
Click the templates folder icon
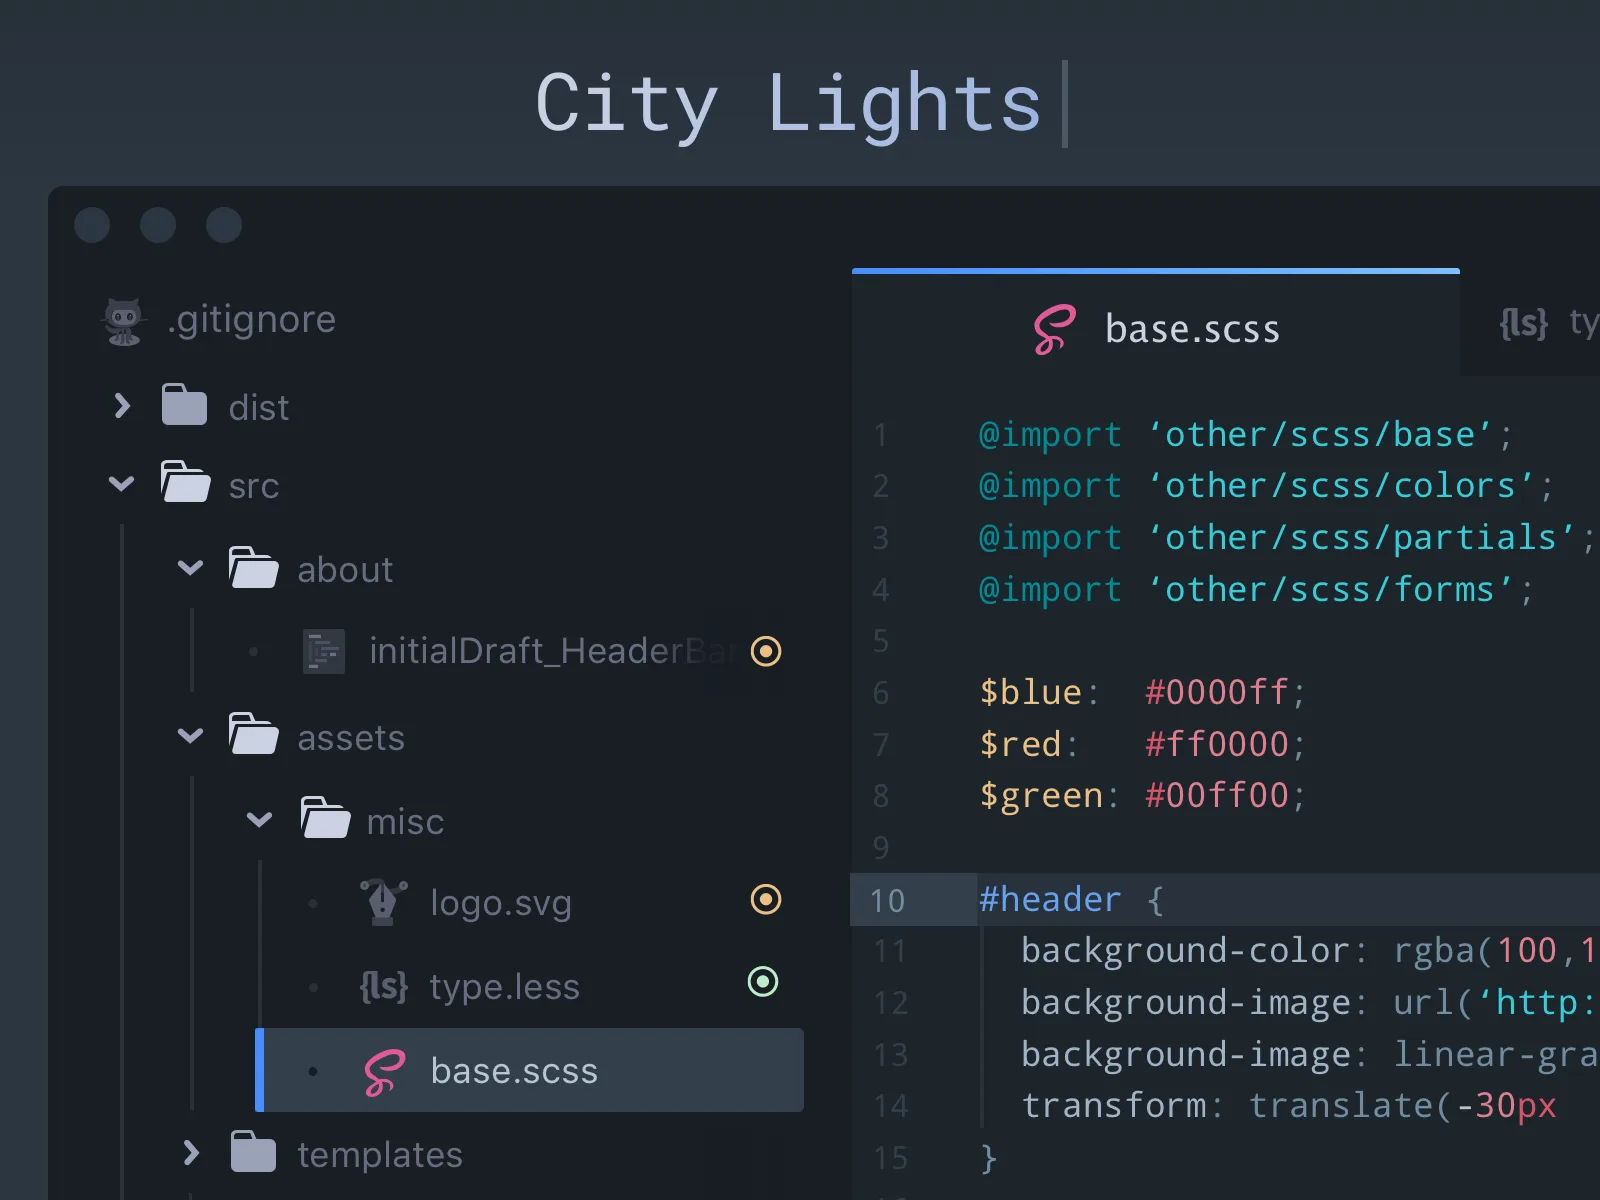tap(253, 1152)
